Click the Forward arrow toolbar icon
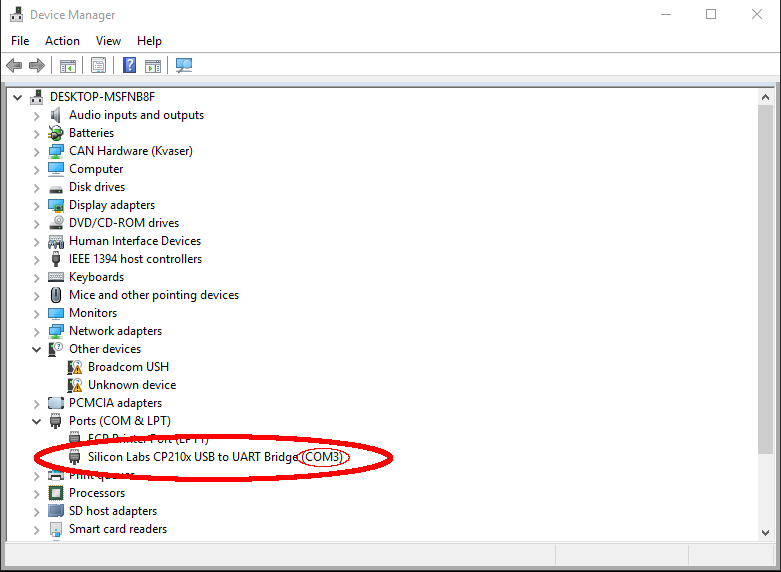Image resolution: width=781 pixels, height=572 pixels. click(37, 65)
